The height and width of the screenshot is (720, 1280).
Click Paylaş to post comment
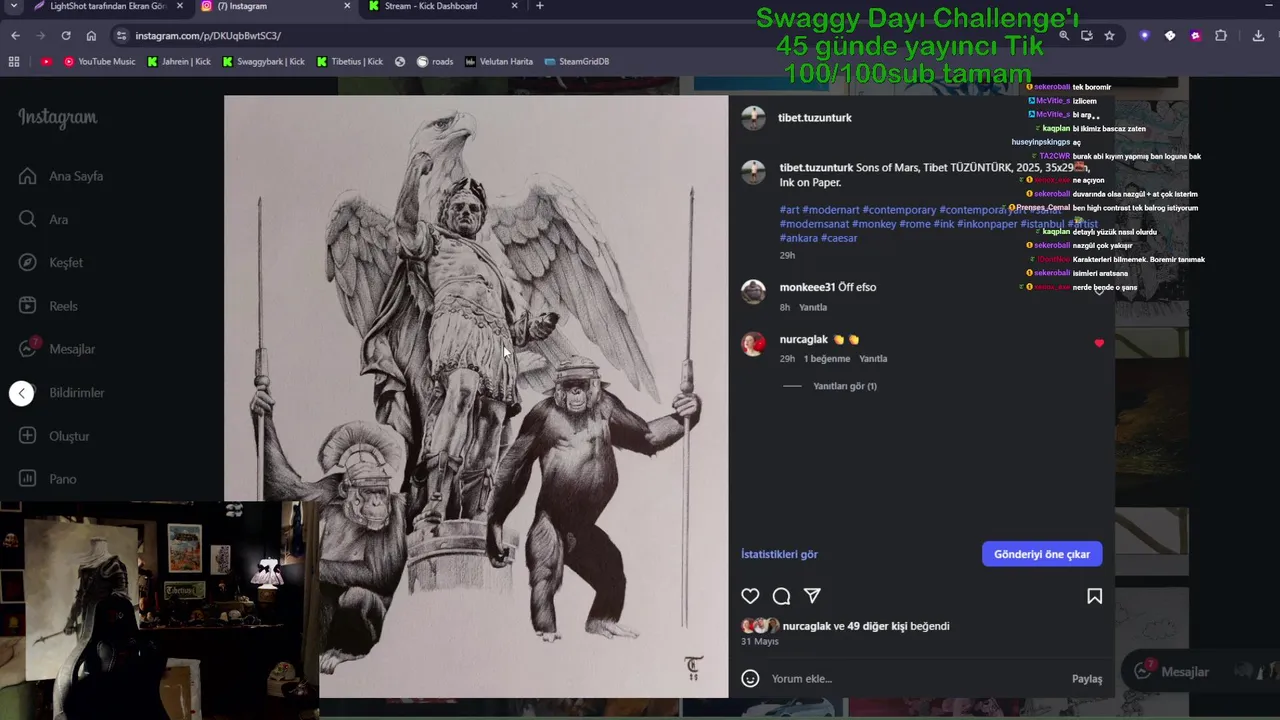tap(1087, 679)
